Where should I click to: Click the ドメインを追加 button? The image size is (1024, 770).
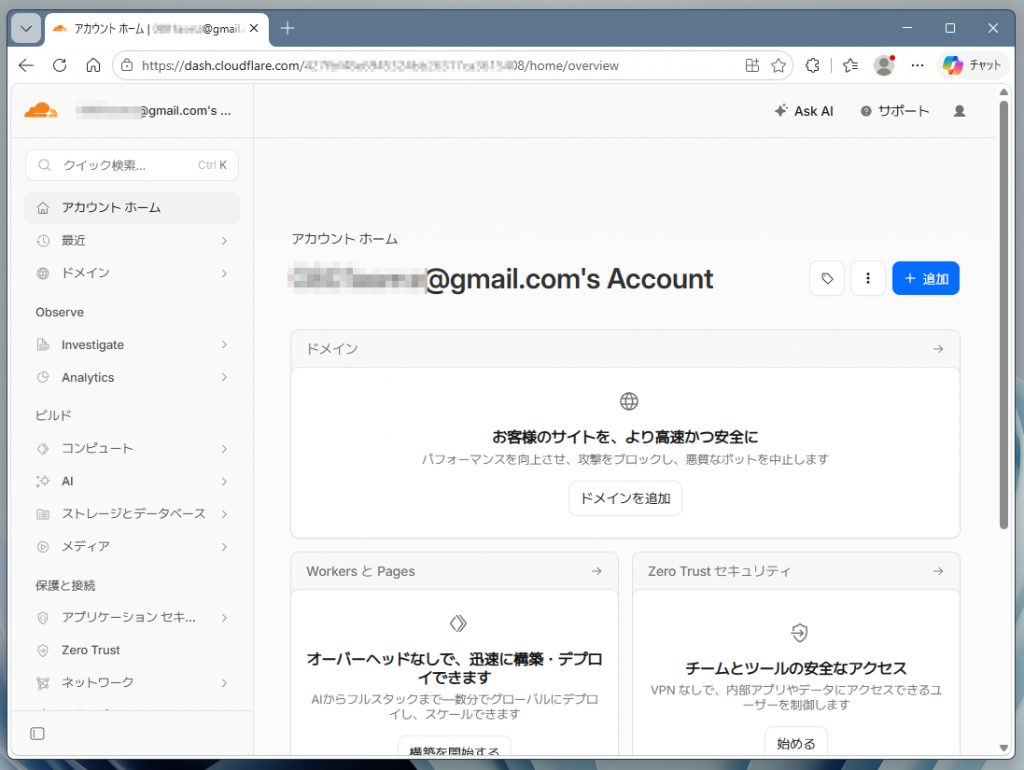625,498
